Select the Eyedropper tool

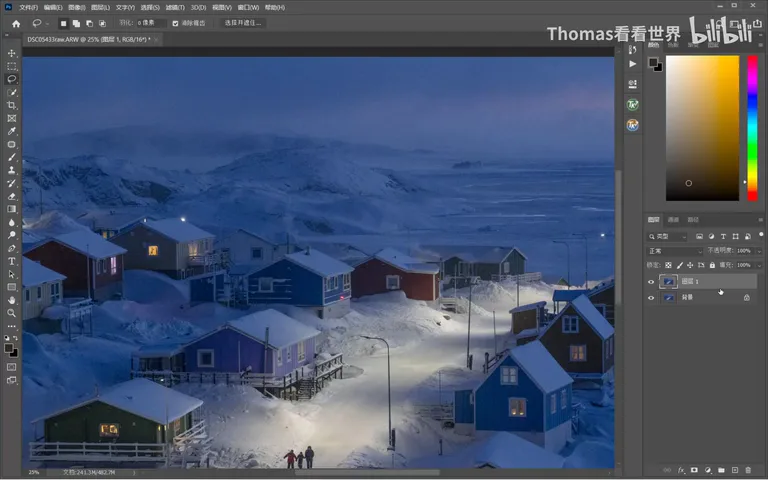(x=12, y=131)
